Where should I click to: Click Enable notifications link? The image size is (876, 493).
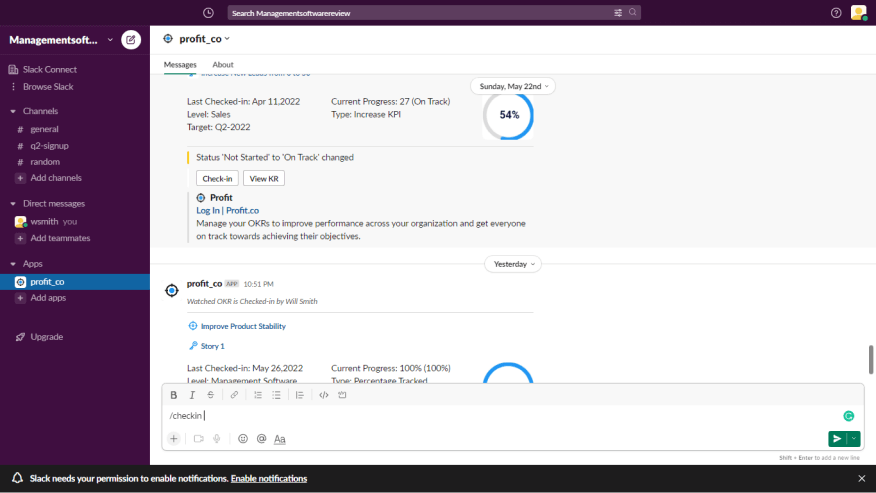pos(269,478)
